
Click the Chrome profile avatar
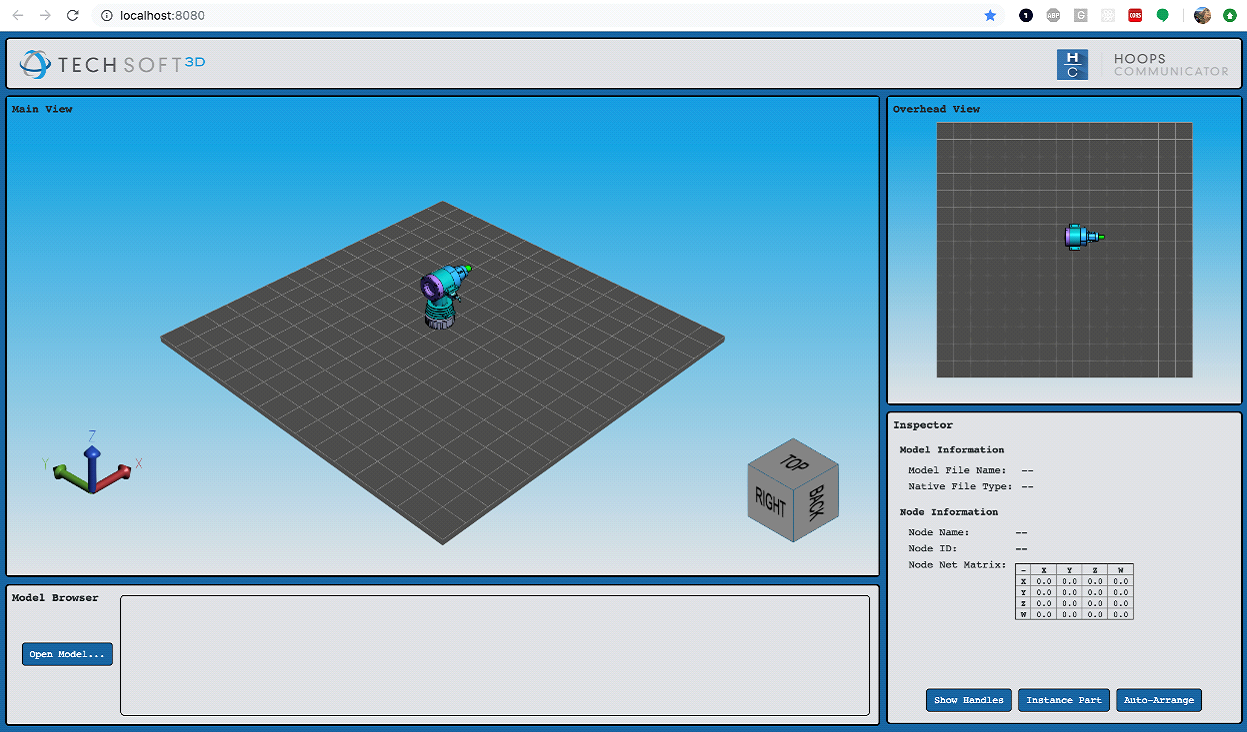click(1202, 16)
